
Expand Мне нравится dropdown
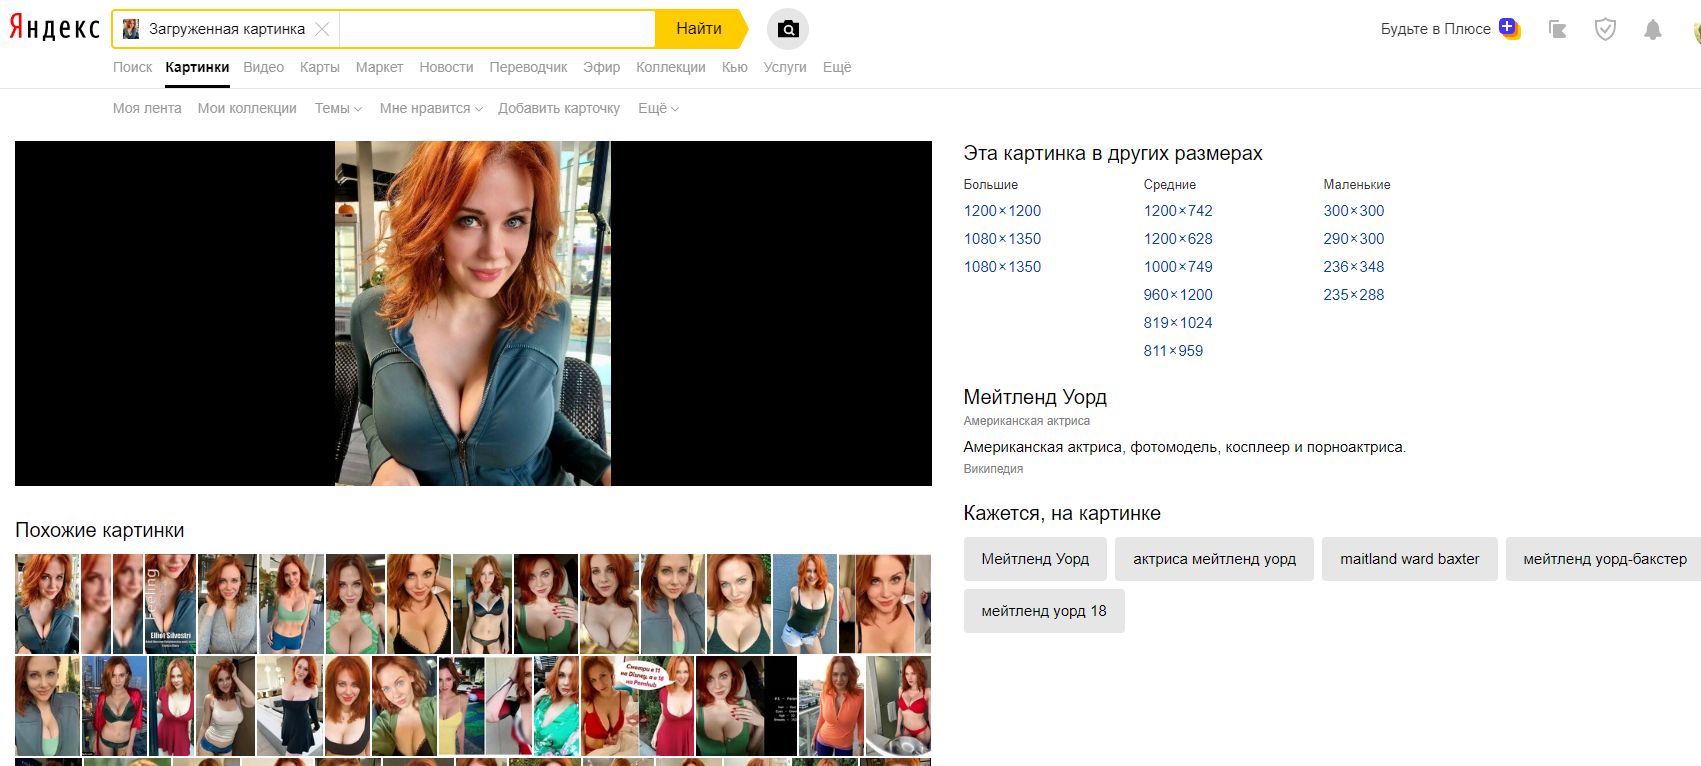coord(431,108)
